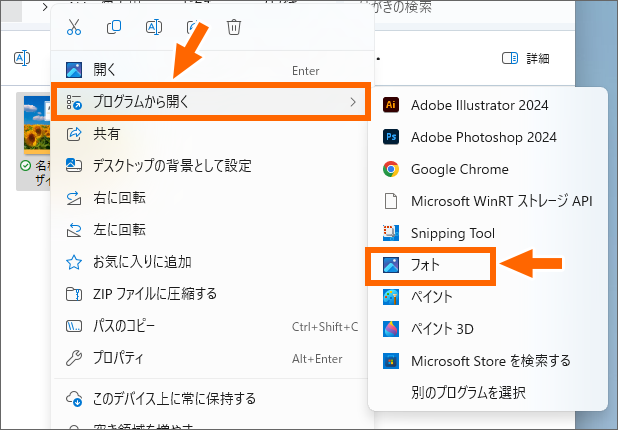Select デスクトップの背景として設定
Viewport: 618px width, 430px height.
pos(212,166)
